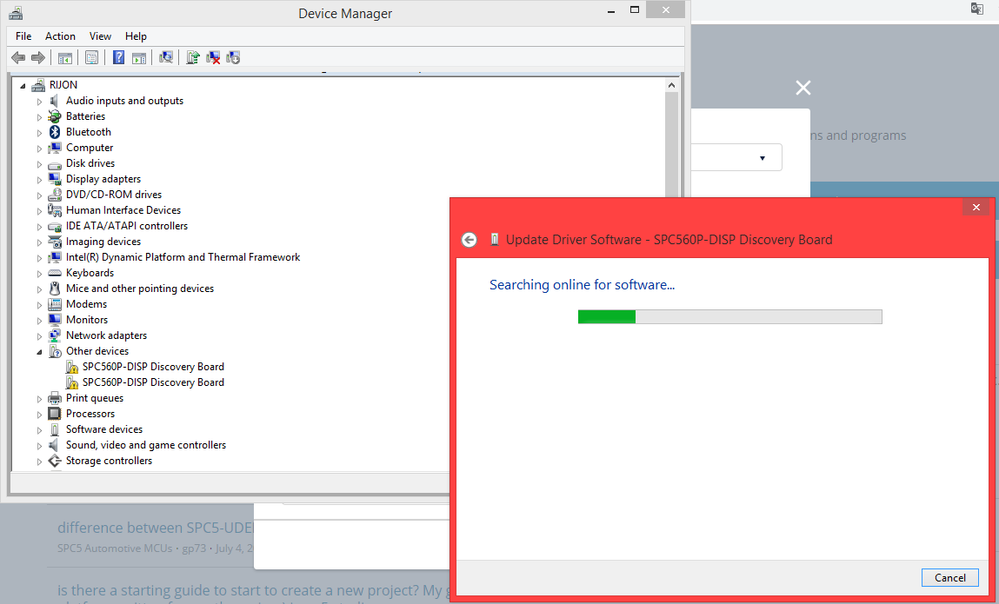Click Update Driver Software toolbar icon
This screenshot has width=999, height=604.
pos(193,58)
